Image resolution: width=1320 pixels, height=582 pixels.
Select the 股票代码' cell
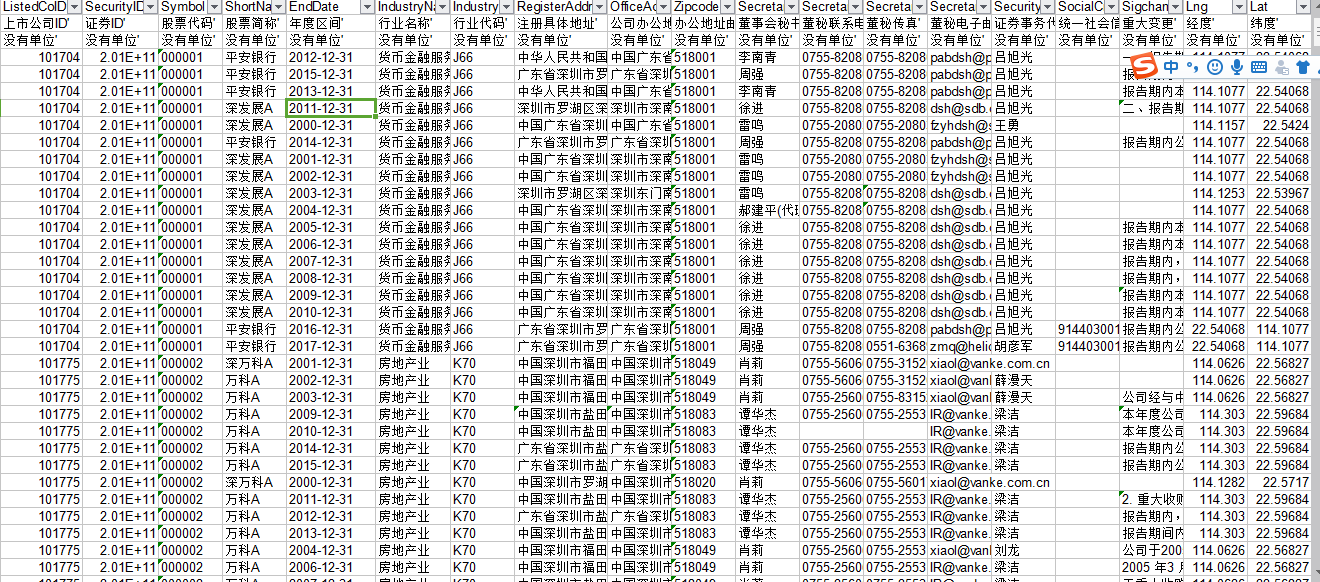coord(190,24)
